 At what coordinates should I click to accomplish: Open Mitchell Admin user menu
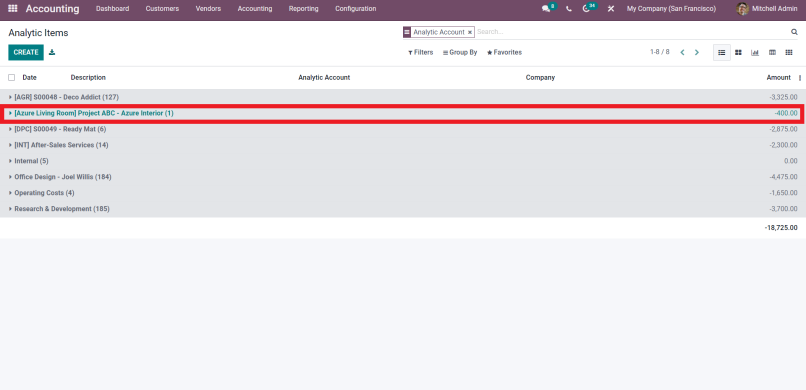click(767, 9)
